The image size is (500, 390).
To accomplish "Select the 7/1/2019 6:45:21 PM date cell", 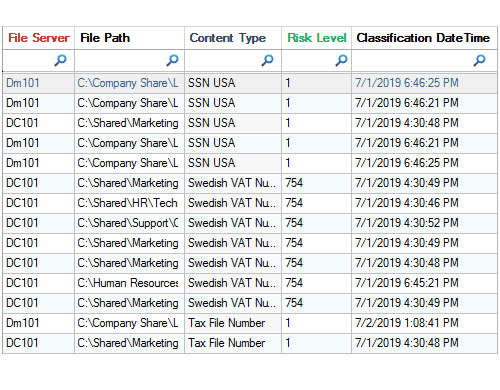I will coord(424,283).
